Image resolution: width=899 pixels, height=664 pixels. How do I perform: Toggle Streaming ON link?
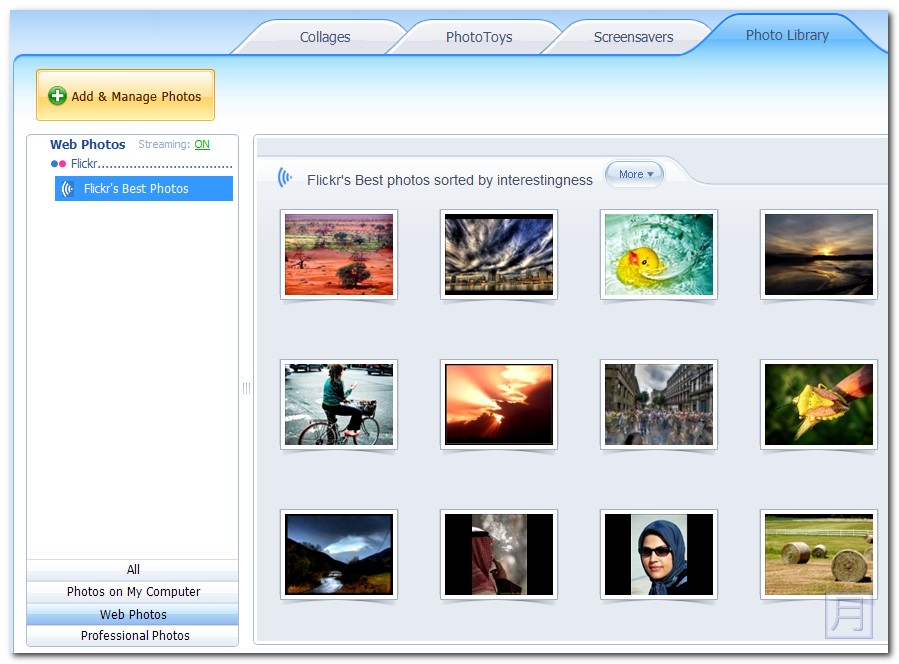202,145
